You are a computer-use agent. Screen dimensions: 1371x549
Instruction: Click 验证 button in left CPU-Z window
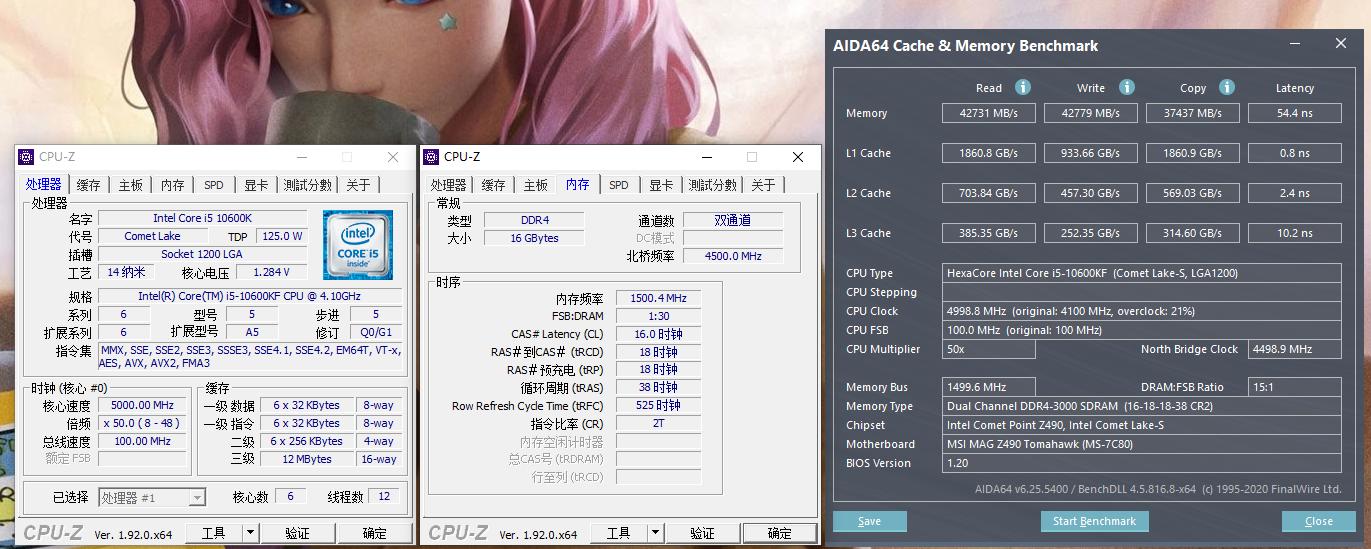point(297,533)
